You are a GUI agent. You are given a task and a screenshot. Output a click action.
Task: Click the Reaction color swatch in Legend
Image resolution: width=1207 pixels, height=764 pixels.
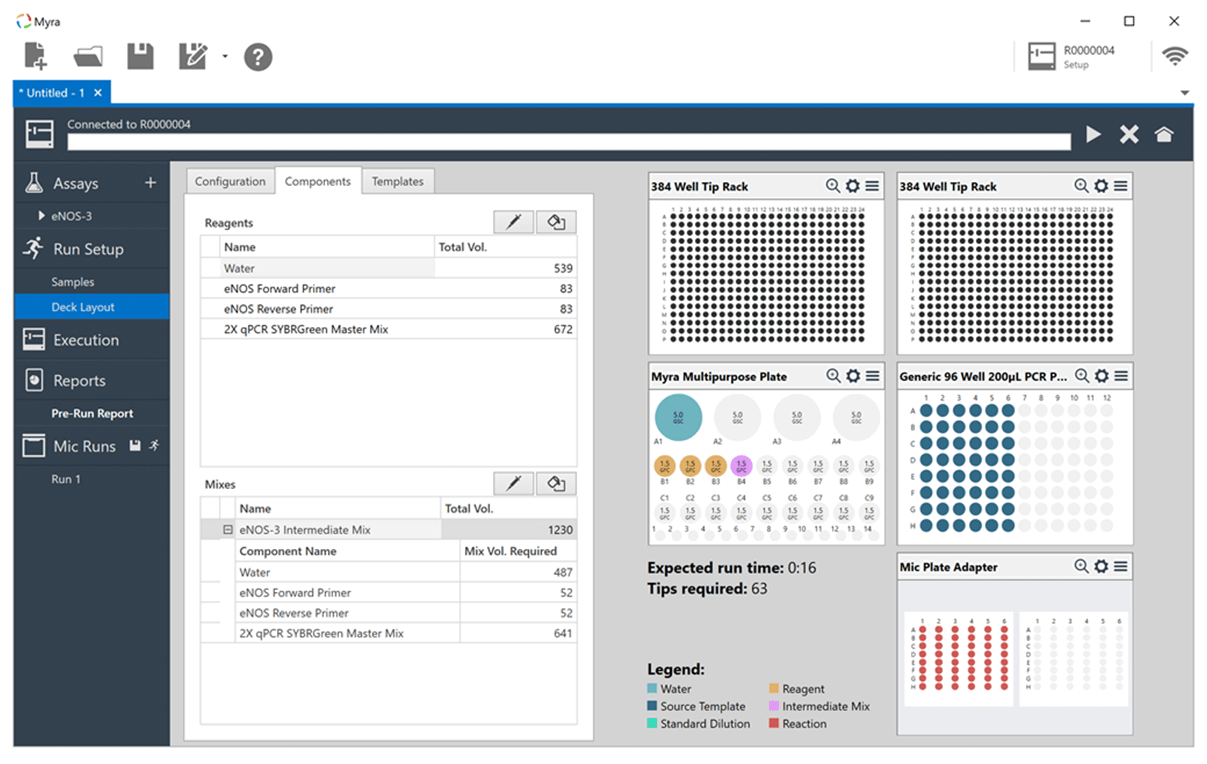774,723
